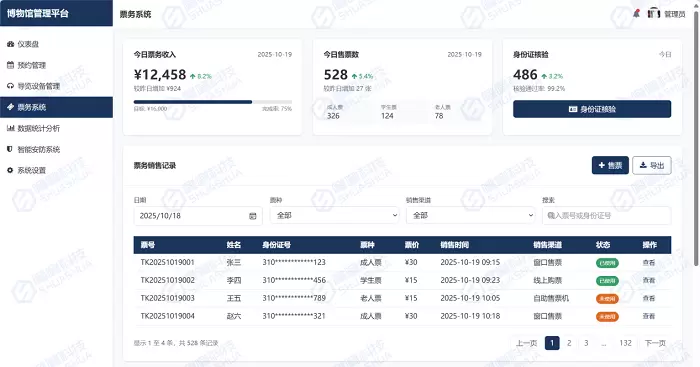Click the 售票 plus button
This screenshot has width=700, height=367.
[x=610, y=165]
